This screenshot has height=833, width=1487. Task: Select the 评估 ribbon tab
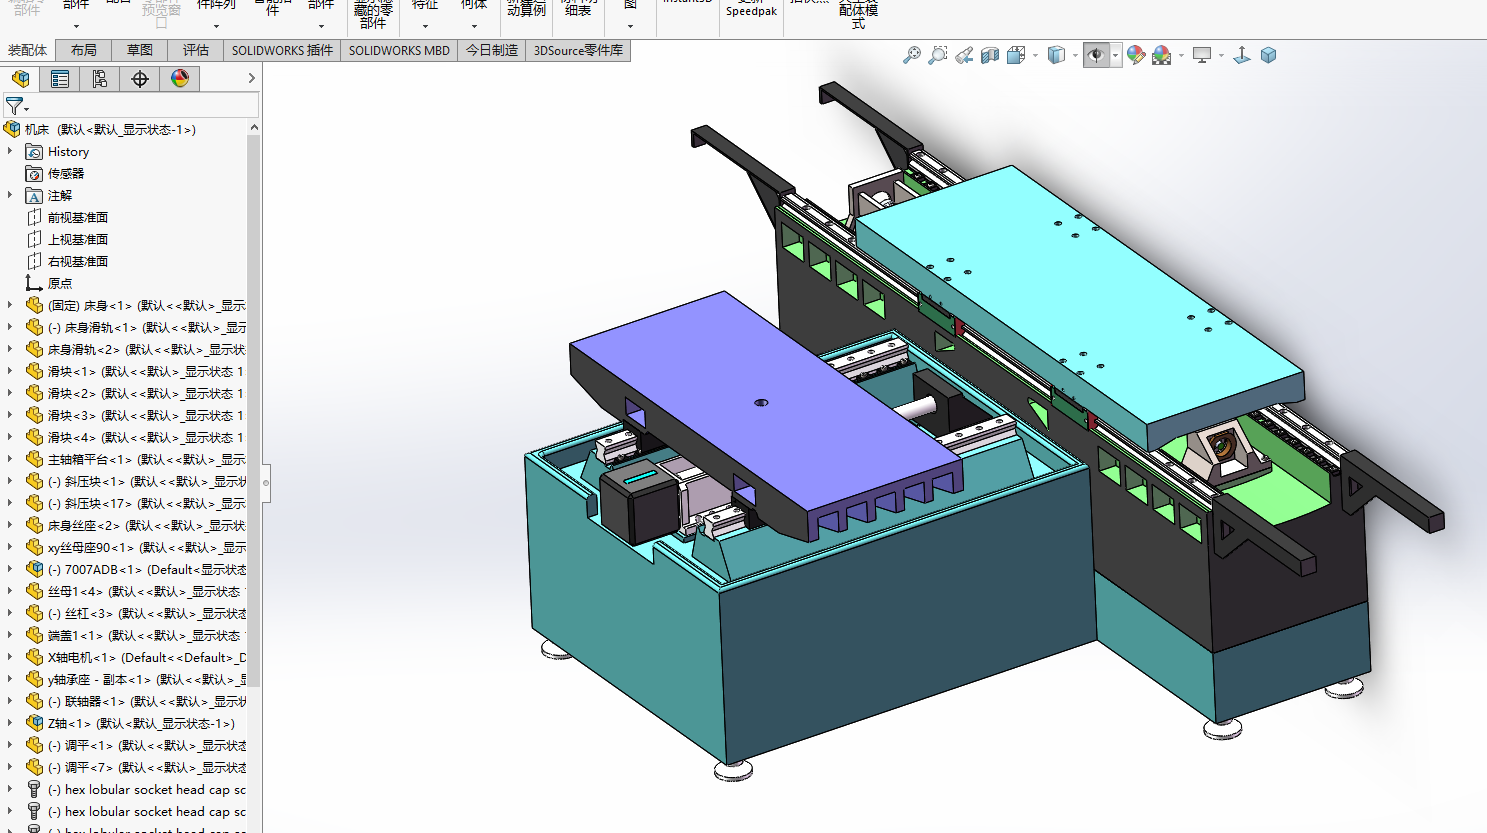[x=196, y=50]
